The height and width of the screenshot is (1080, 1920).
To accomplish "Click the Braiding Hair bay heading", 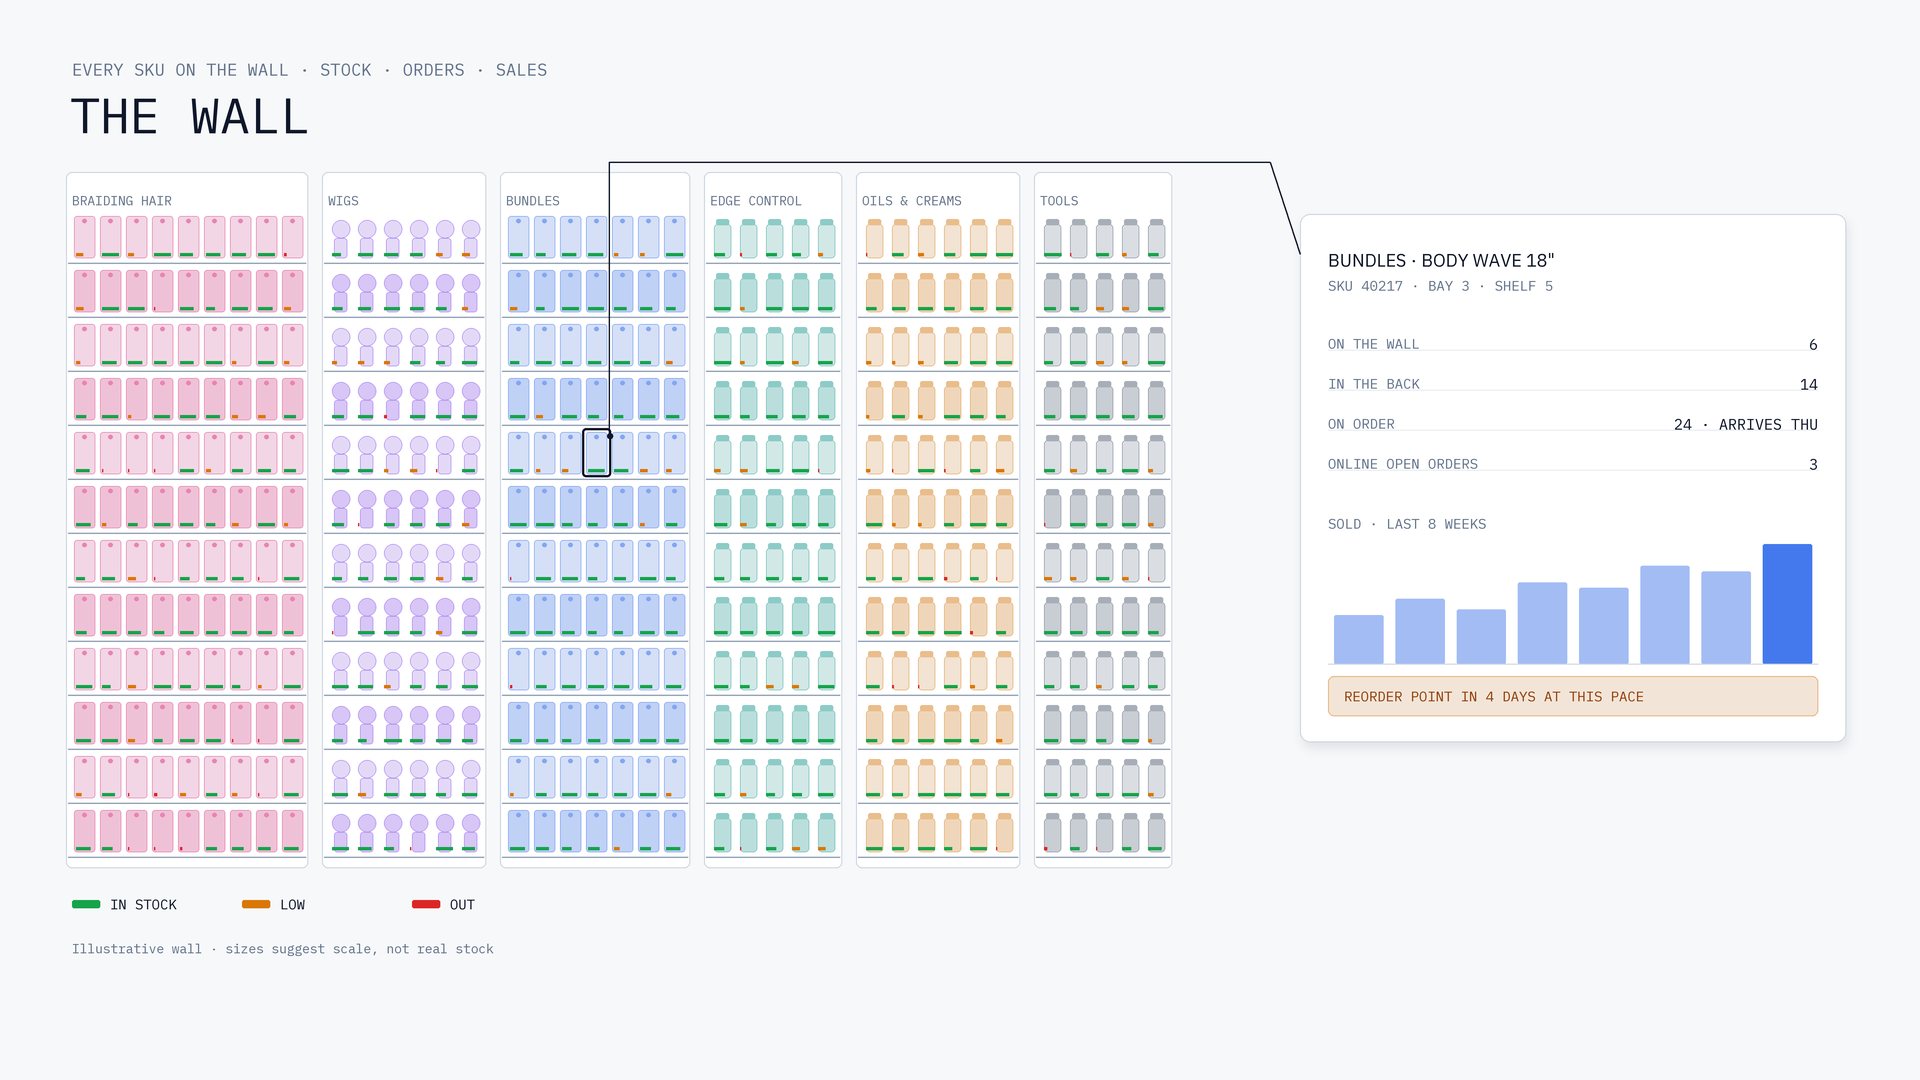I will point(122,201).
